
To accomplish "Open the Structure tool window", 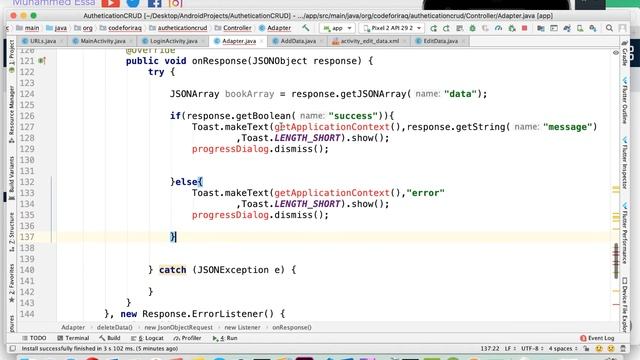I will point(11,232).
